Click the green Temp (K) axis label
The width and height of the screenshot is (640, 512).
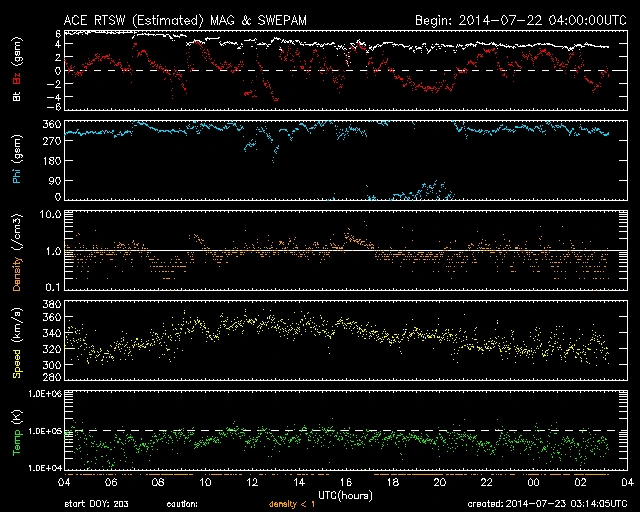[16, 432]
